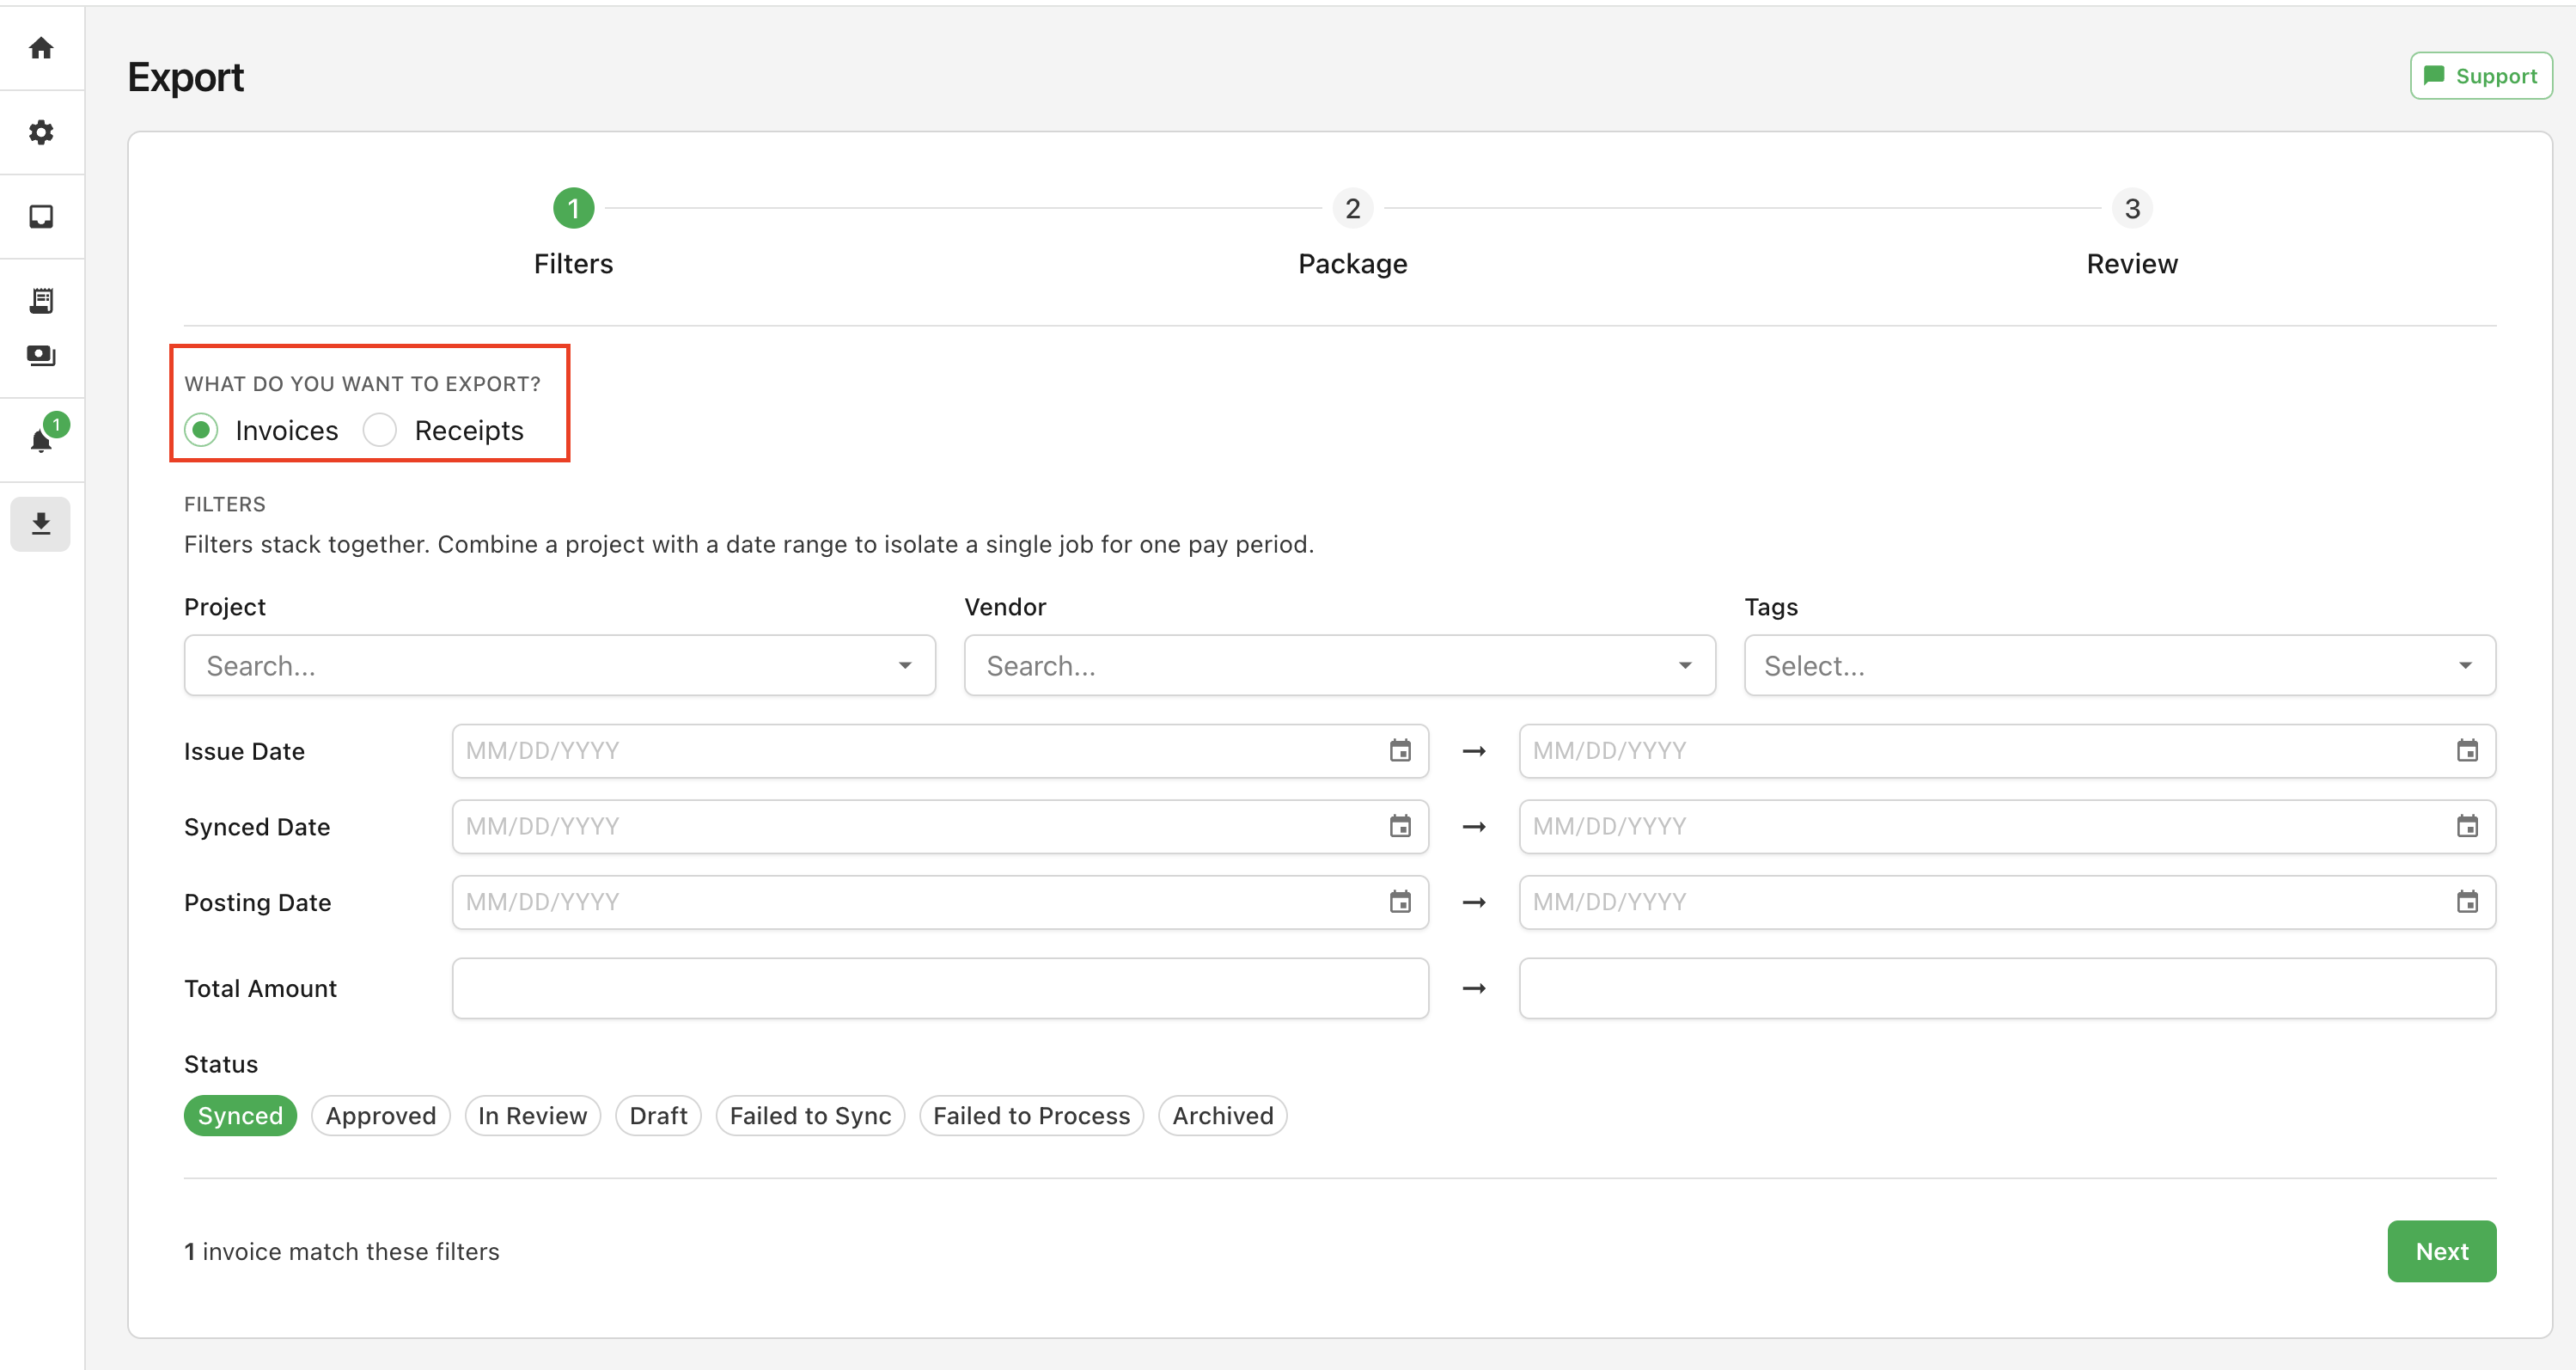The height and width of the screenshot is (1370, 2576).
Task: Open the Invoices document icon in the sidebar
Action: tap(41, 300)
